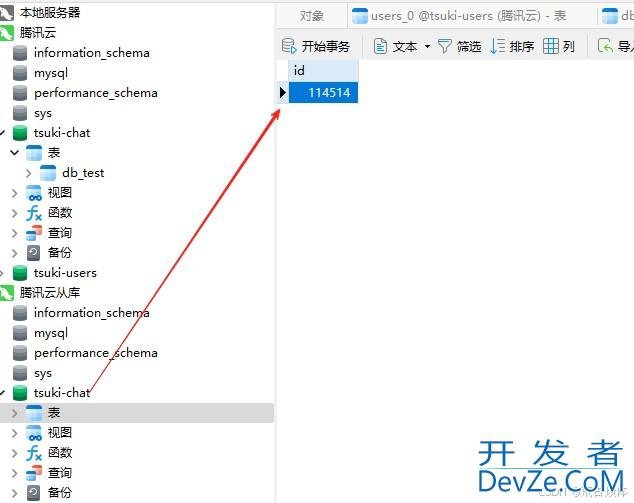The image size is (634, 503).
Task: Select the 腾讯云 connection icon
Action: (x=6, y=33)
